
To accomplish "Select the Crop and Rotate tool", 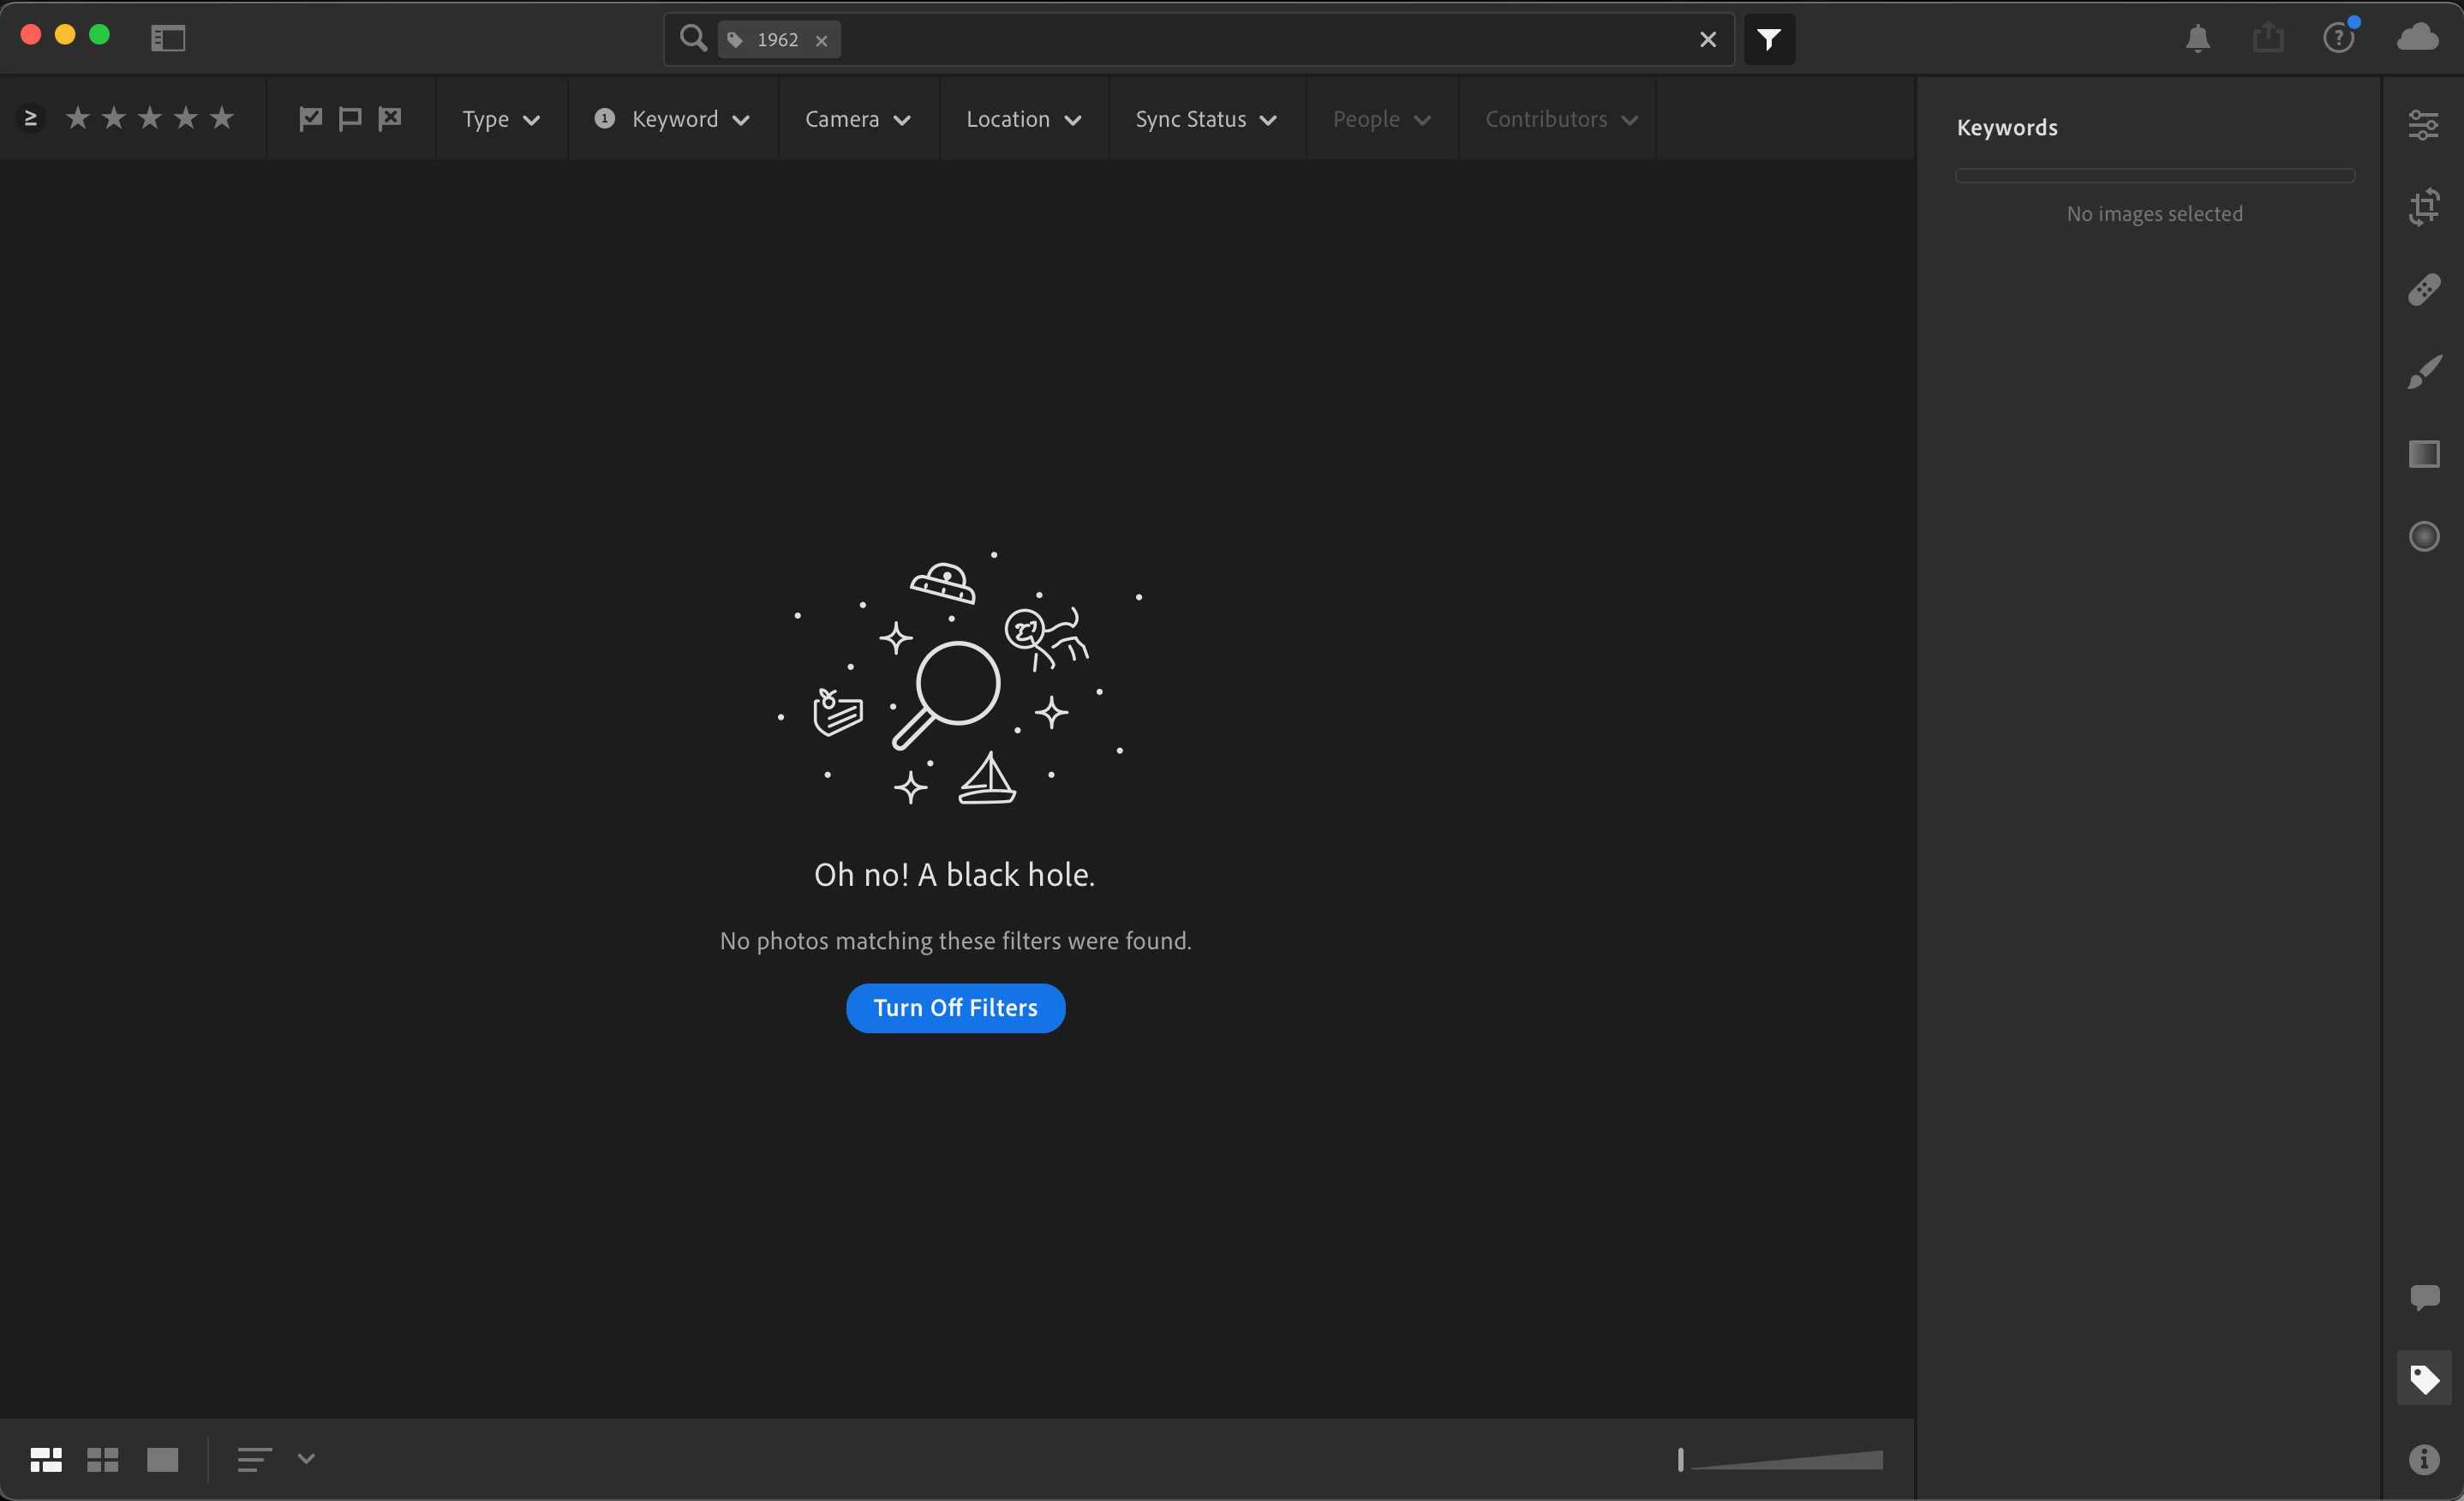I will coord(2423,207).
